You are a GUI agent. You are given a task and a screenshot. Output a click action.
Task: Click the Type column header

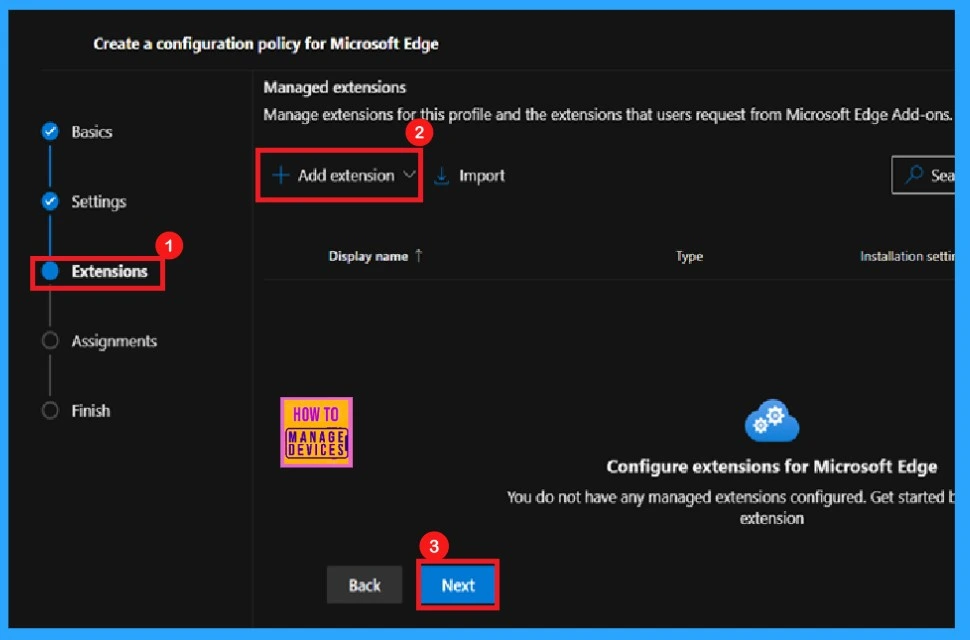tap(689, 256)
